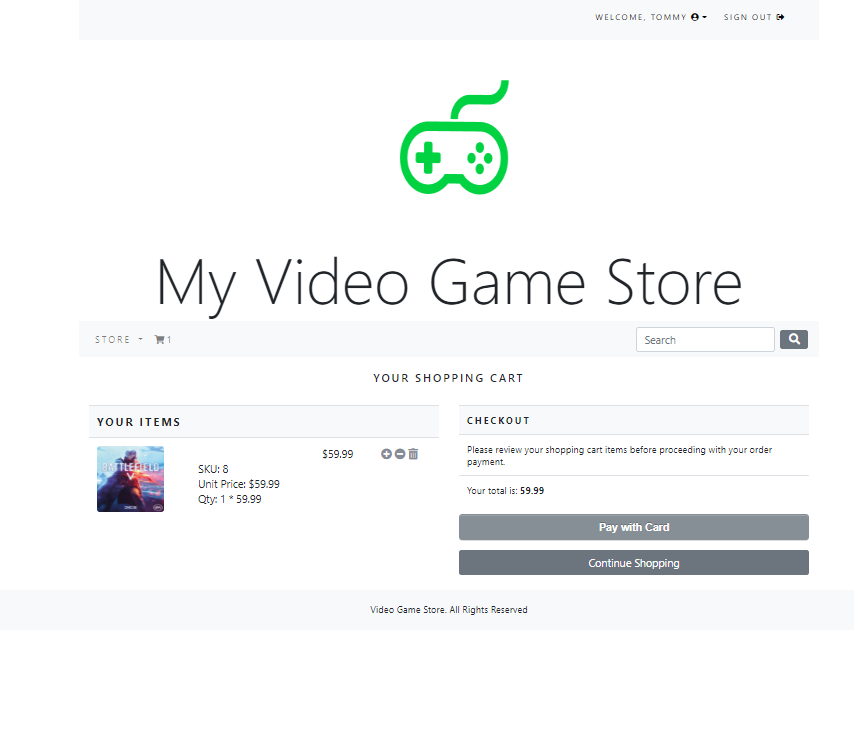Select SIGN OUT in the header
Screen dimensions: 854x751
point(747,16)
